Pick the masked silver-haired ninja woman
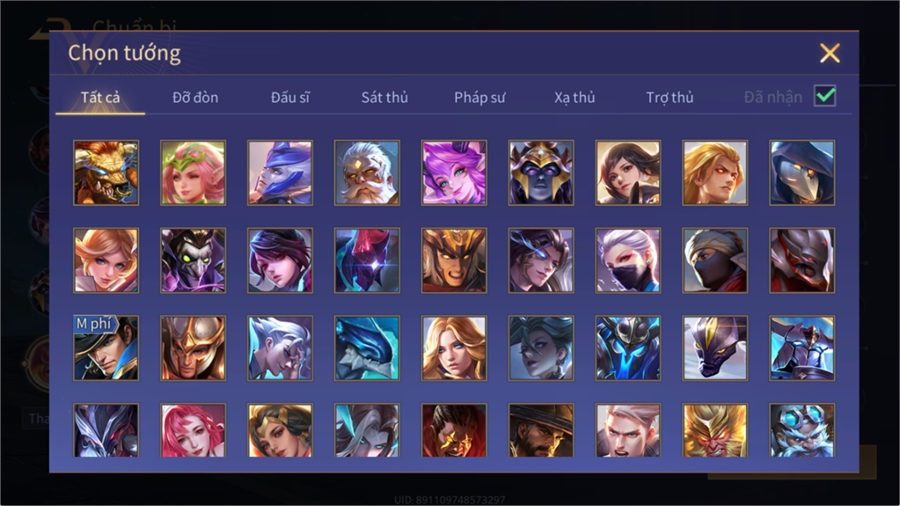 tap(628, 260)
